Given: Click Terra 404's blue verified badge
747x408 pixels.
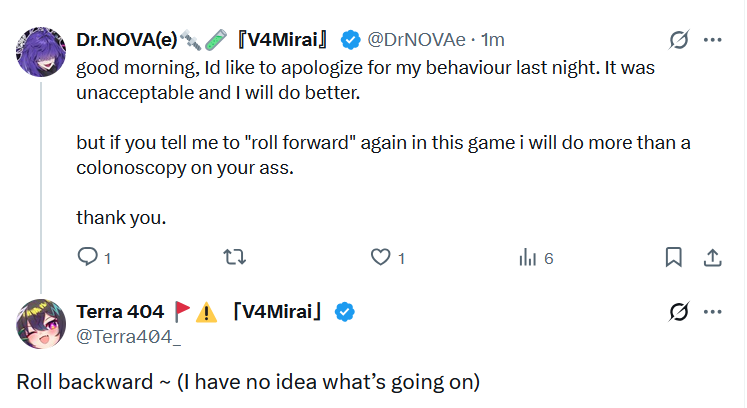Looking at the screenshot, I should pos(343,312).
